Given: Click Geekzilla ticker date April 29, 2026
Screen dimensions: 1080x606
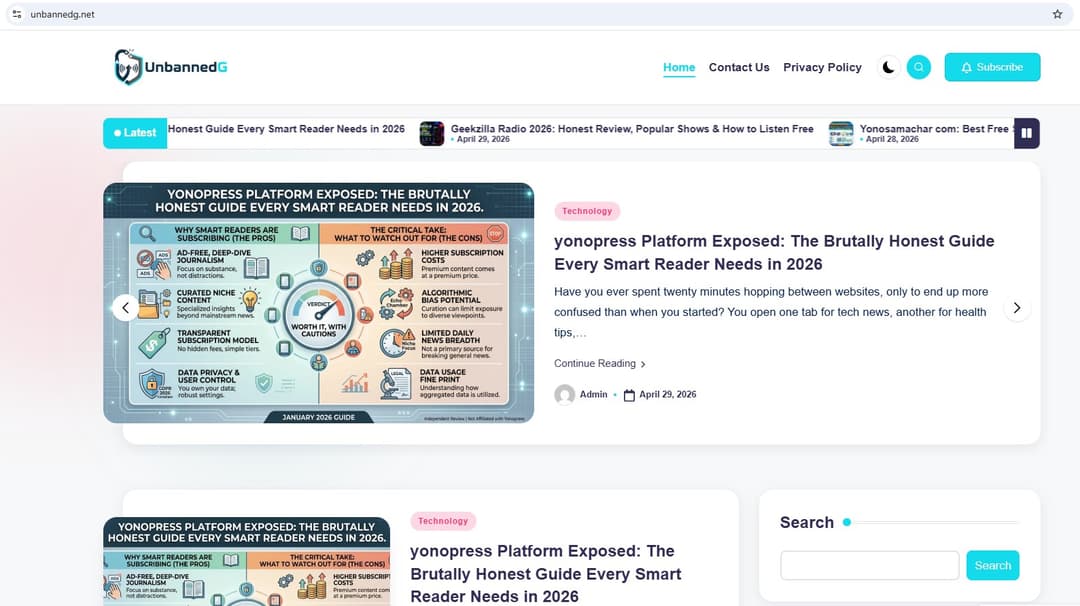Looking at the screenshot, I should click(x=483, y=139).
